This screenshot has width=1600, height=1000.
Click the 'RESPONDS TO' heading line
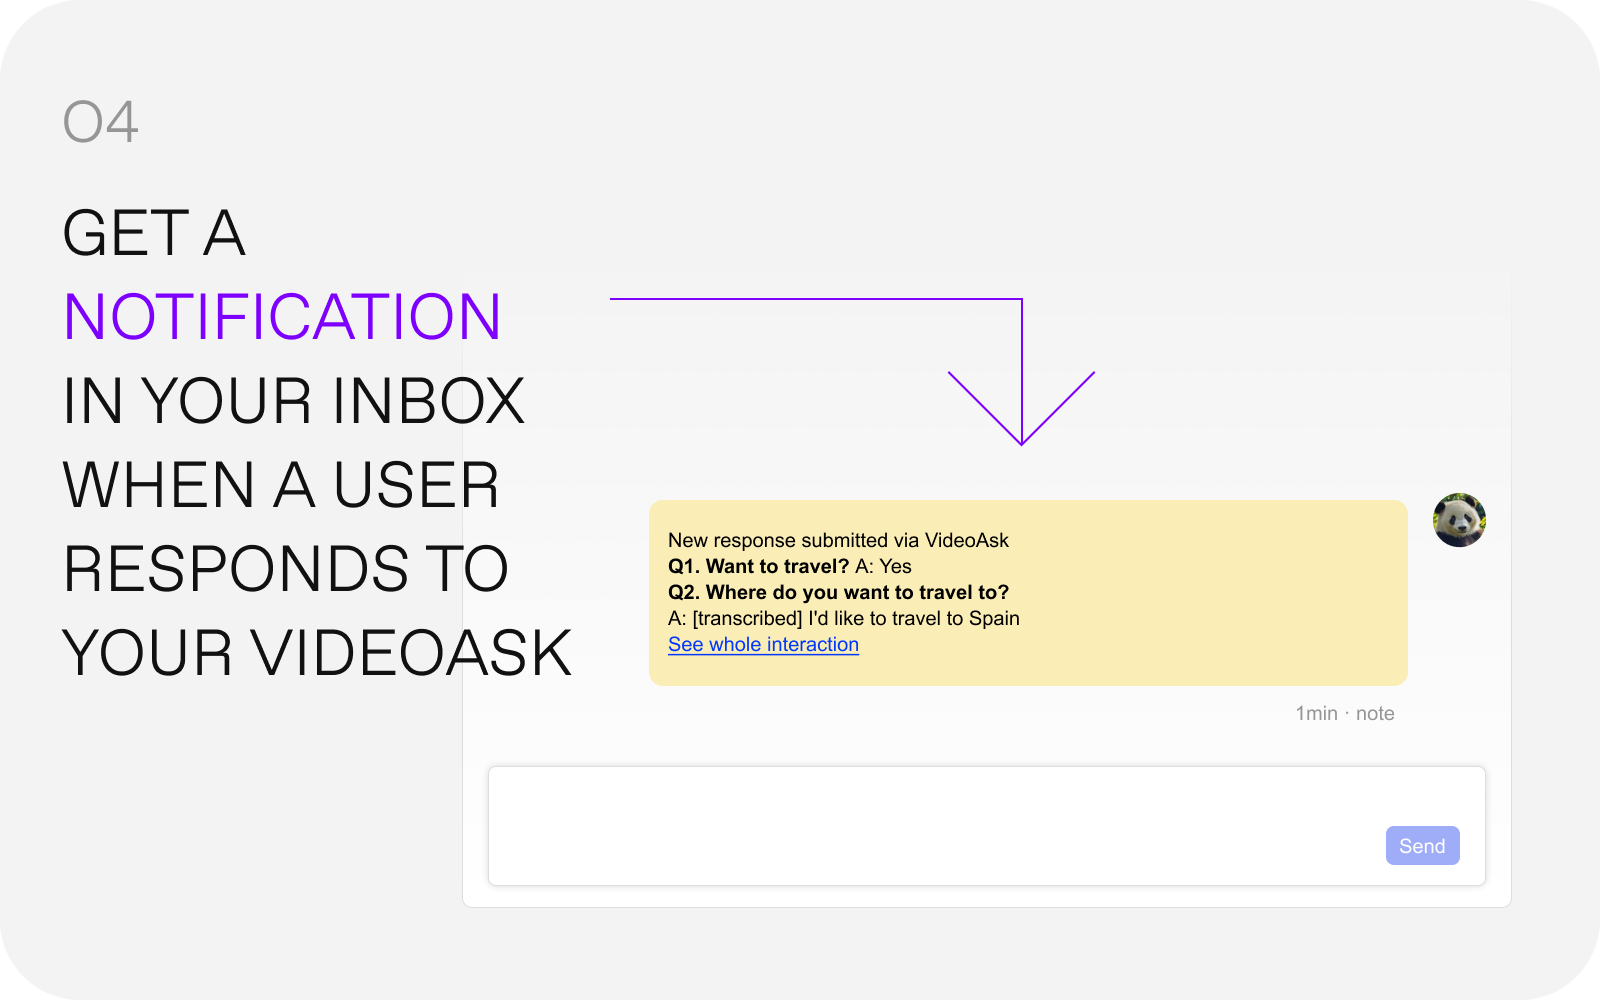click(x=286, y=569)
